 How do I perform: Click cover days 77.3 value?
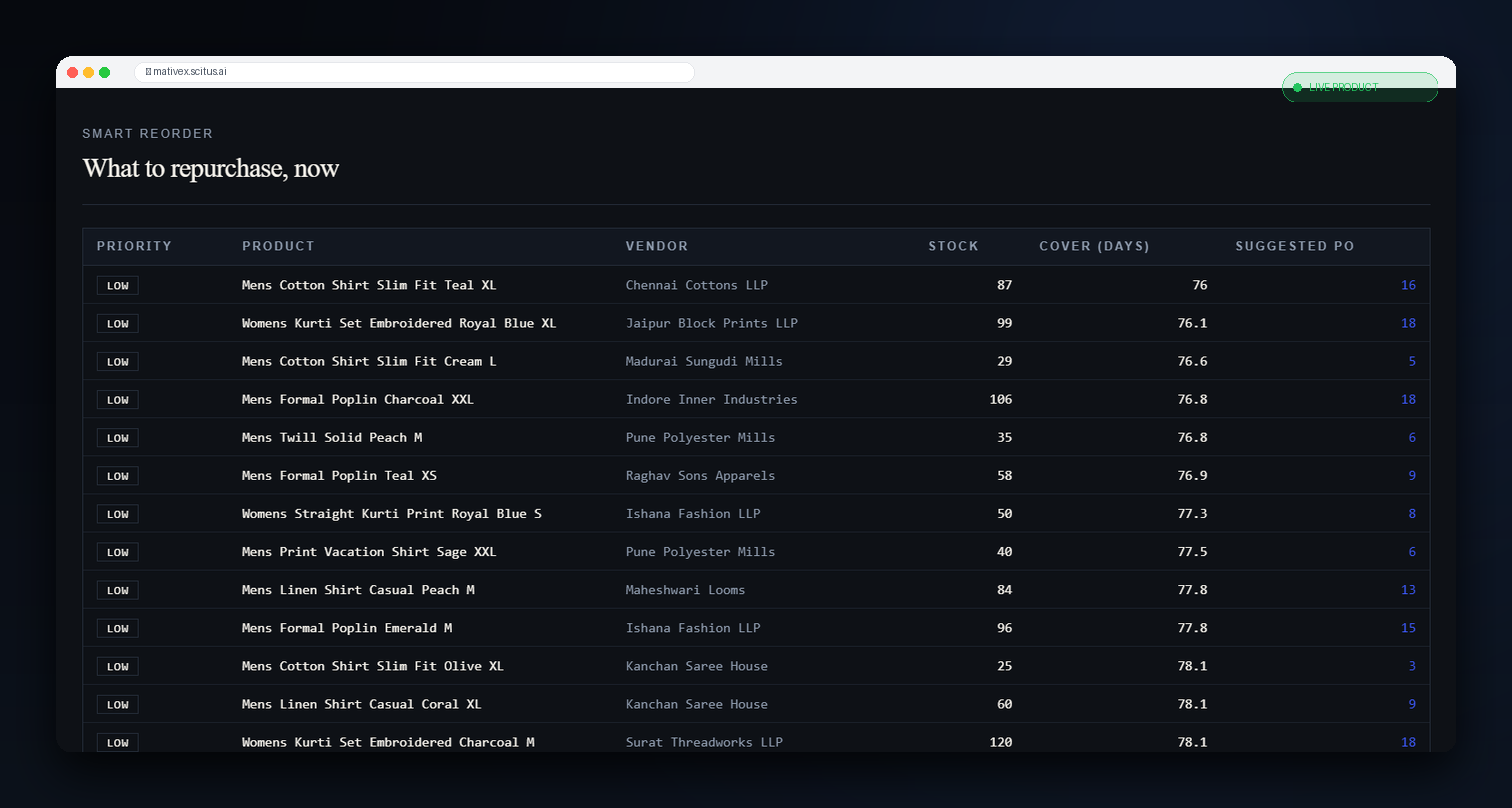[1192, 513]
